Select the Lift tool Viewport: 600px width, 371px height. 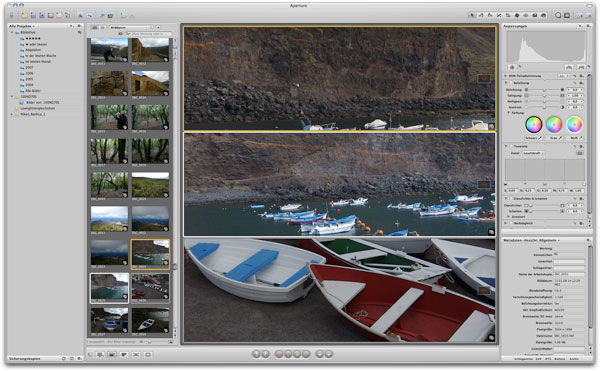coord(535,15)
